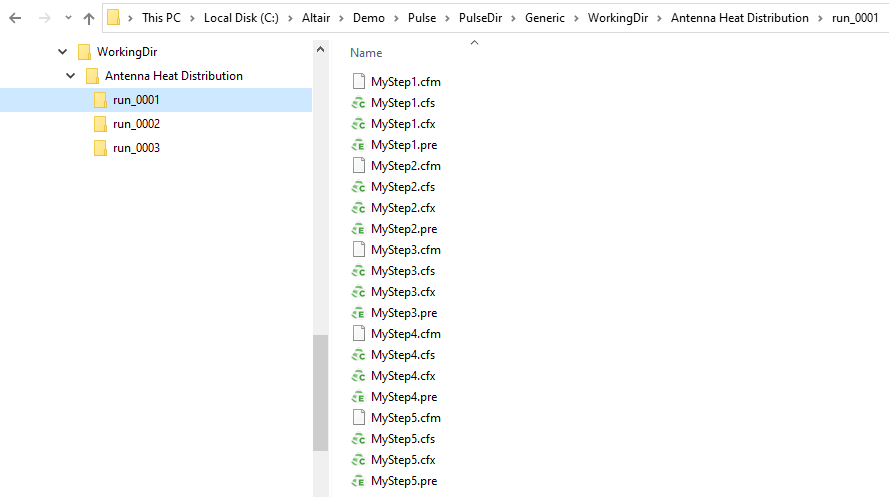This screenshot has height=497, width=889.
Task: Click the Up directory arrow
Action: pyautogui.click(x=89, y=18)
